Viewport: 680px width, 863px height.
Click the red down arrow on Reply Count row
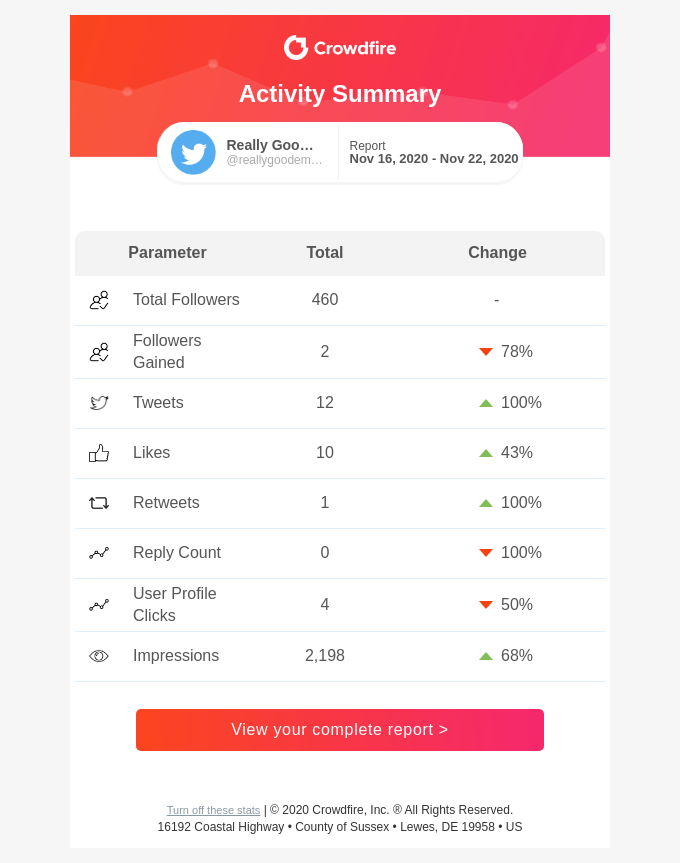coord(486,553)
